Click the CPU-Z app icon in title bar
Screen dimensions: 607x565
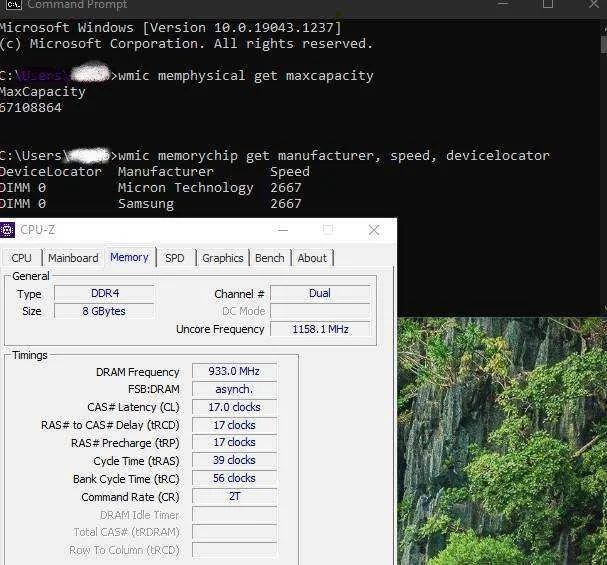pos(7,230)
